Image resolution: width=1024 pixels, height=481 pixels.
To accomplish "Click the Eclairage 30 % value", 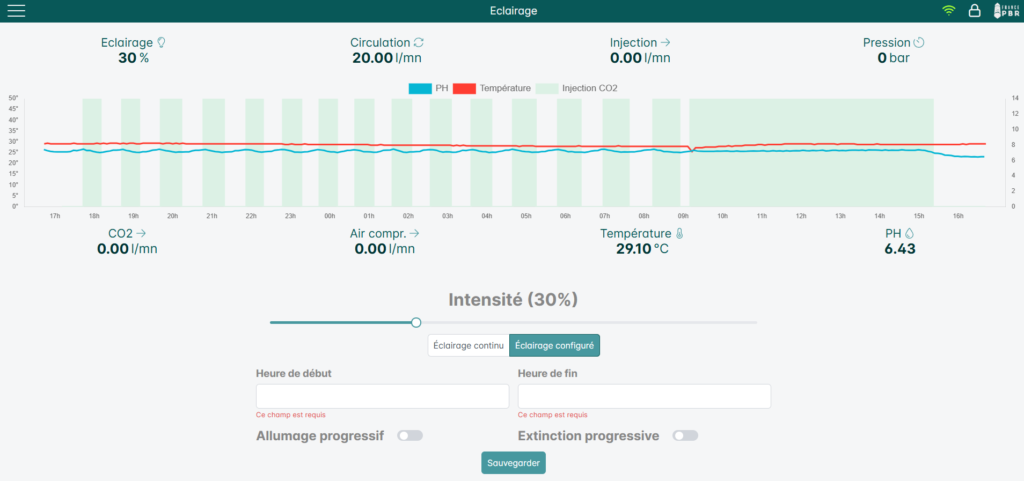I will [x=133, y=58].
